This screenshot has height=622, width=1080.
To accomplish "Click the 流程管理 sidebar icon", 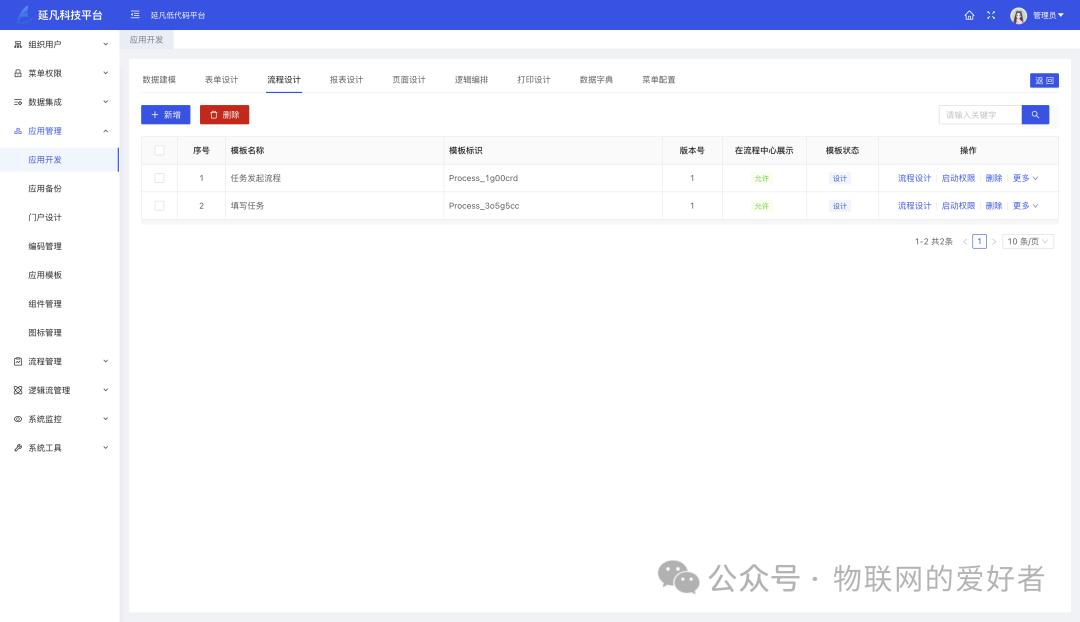I will 18,361.
